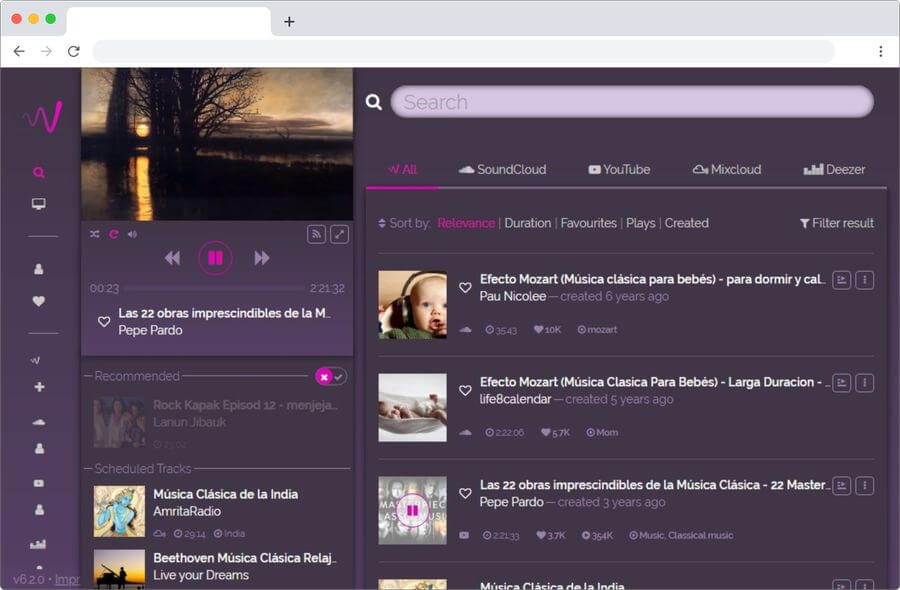Favourite the life8calendar track

pos(465,390)
